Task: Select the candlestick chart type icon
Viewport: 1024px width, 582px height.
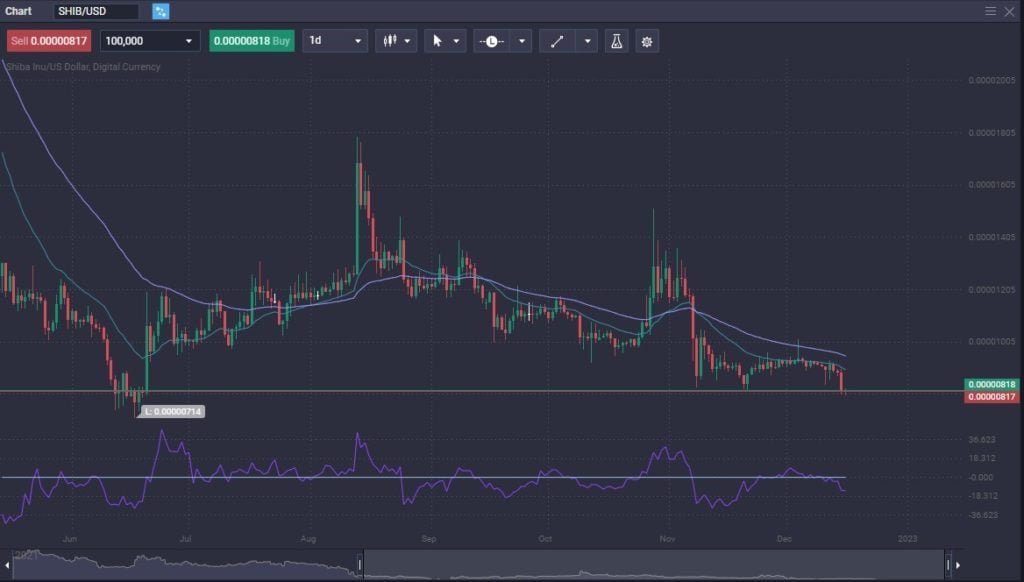Action: 390,41
